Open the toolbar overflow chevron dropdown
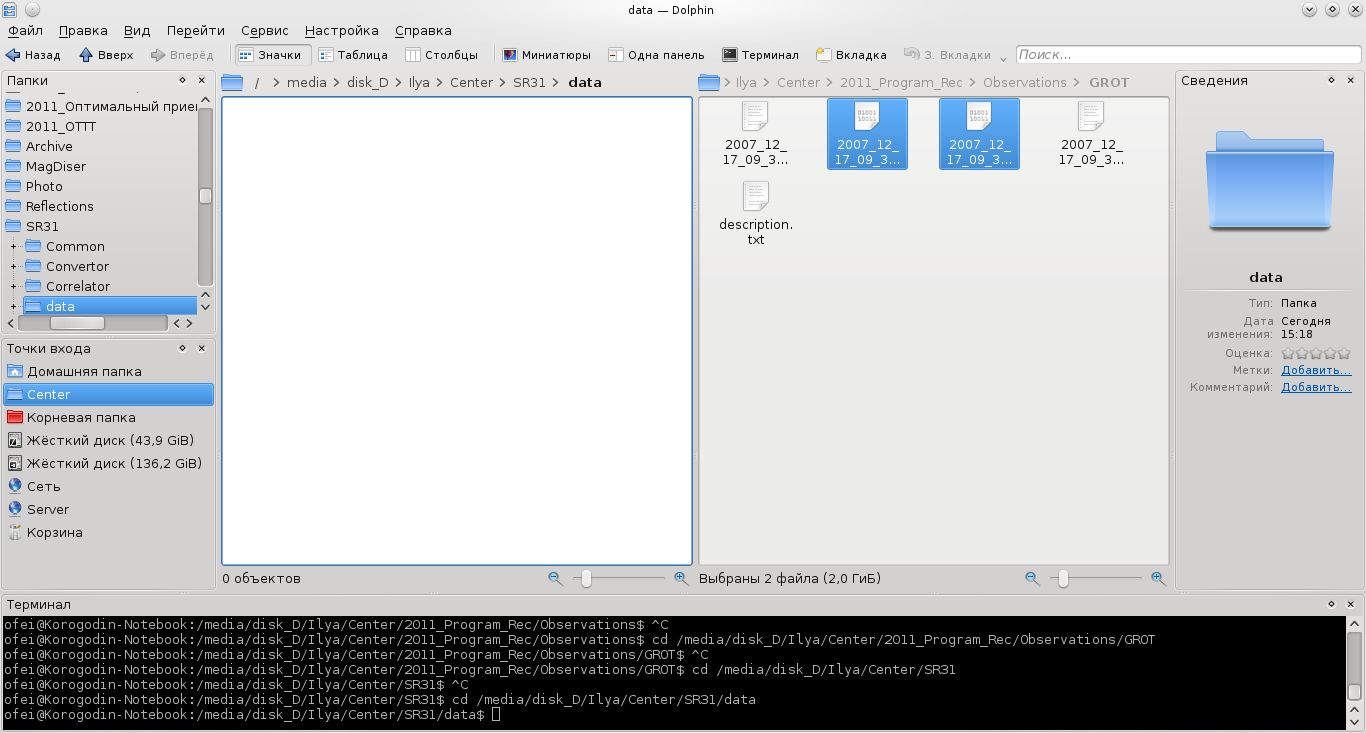This screenshot has height=733, width=1366. pyautogui.click(x=1003, y=56)
